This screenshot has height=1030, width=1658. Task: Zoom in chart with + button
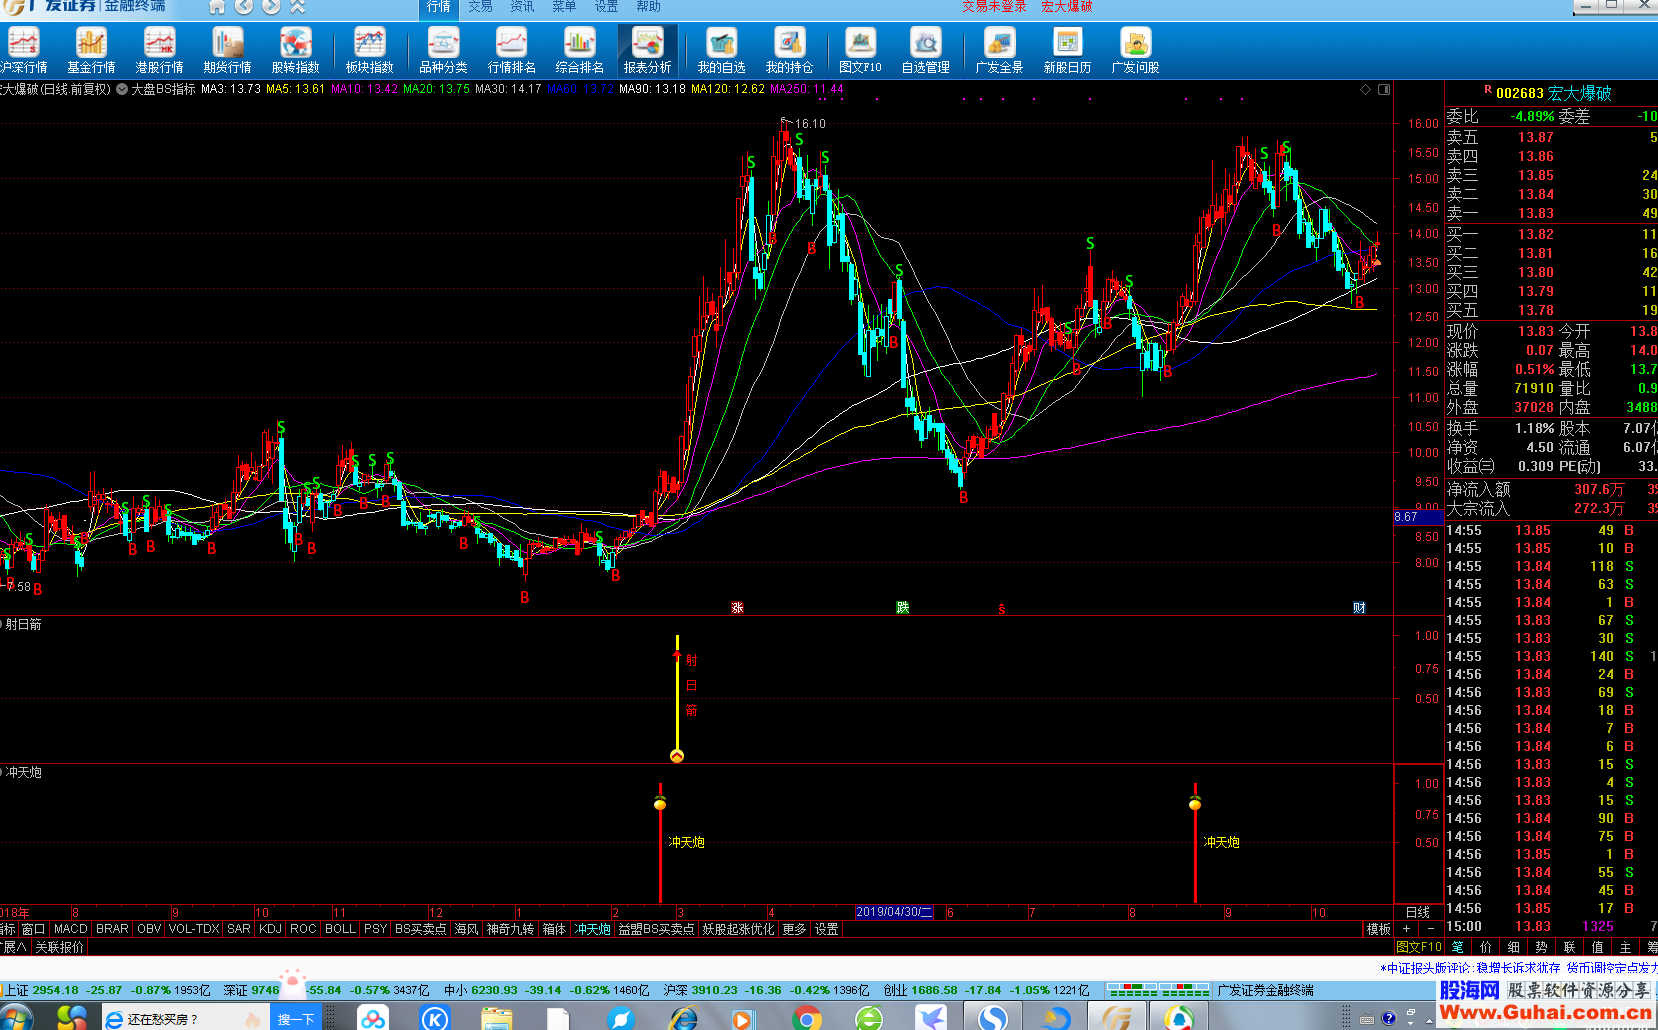(x=1406, y=929)
